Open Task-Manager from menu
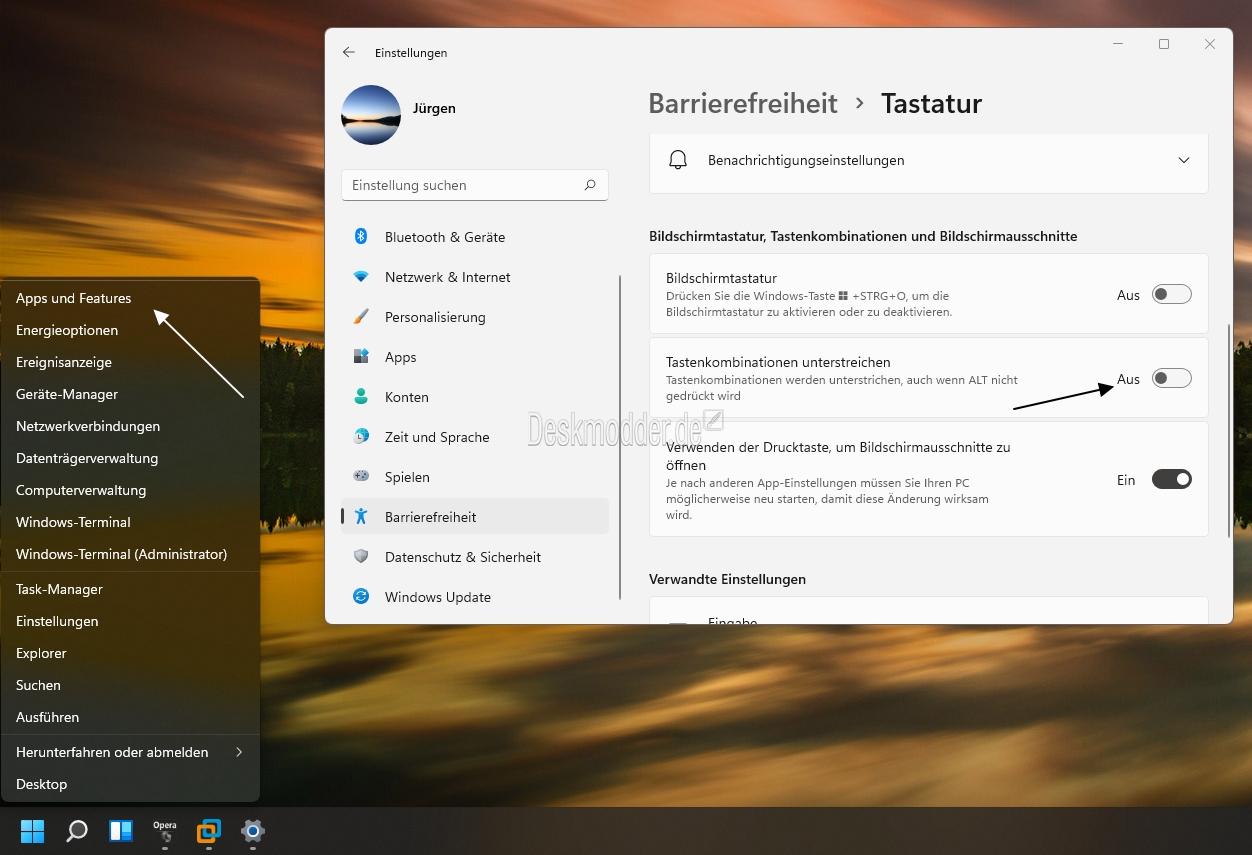1252x855 pixels. tap(131, 589)
